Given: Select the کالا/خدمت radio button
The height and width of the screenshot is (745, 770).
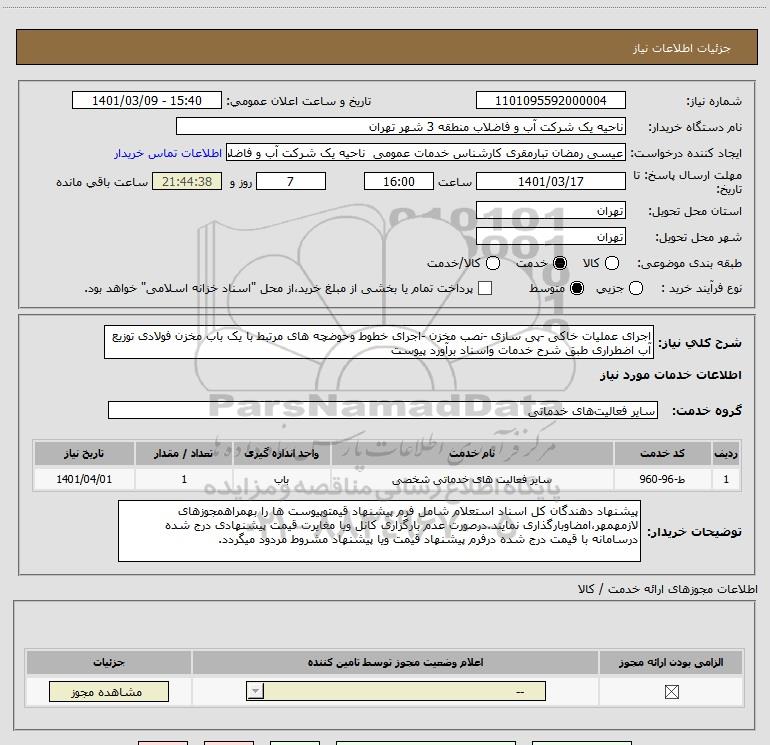Looking at the screenshot, I should [493, 263].
